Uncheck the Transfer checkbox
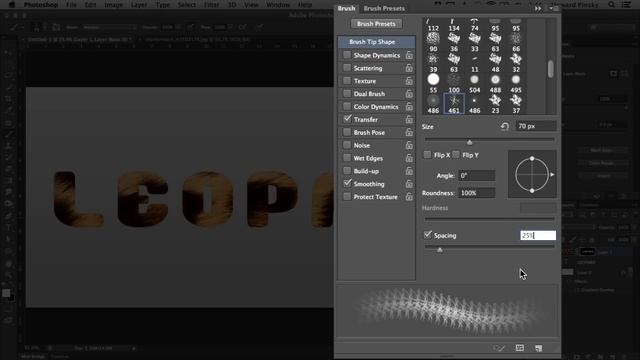 (x=347, y=119)
